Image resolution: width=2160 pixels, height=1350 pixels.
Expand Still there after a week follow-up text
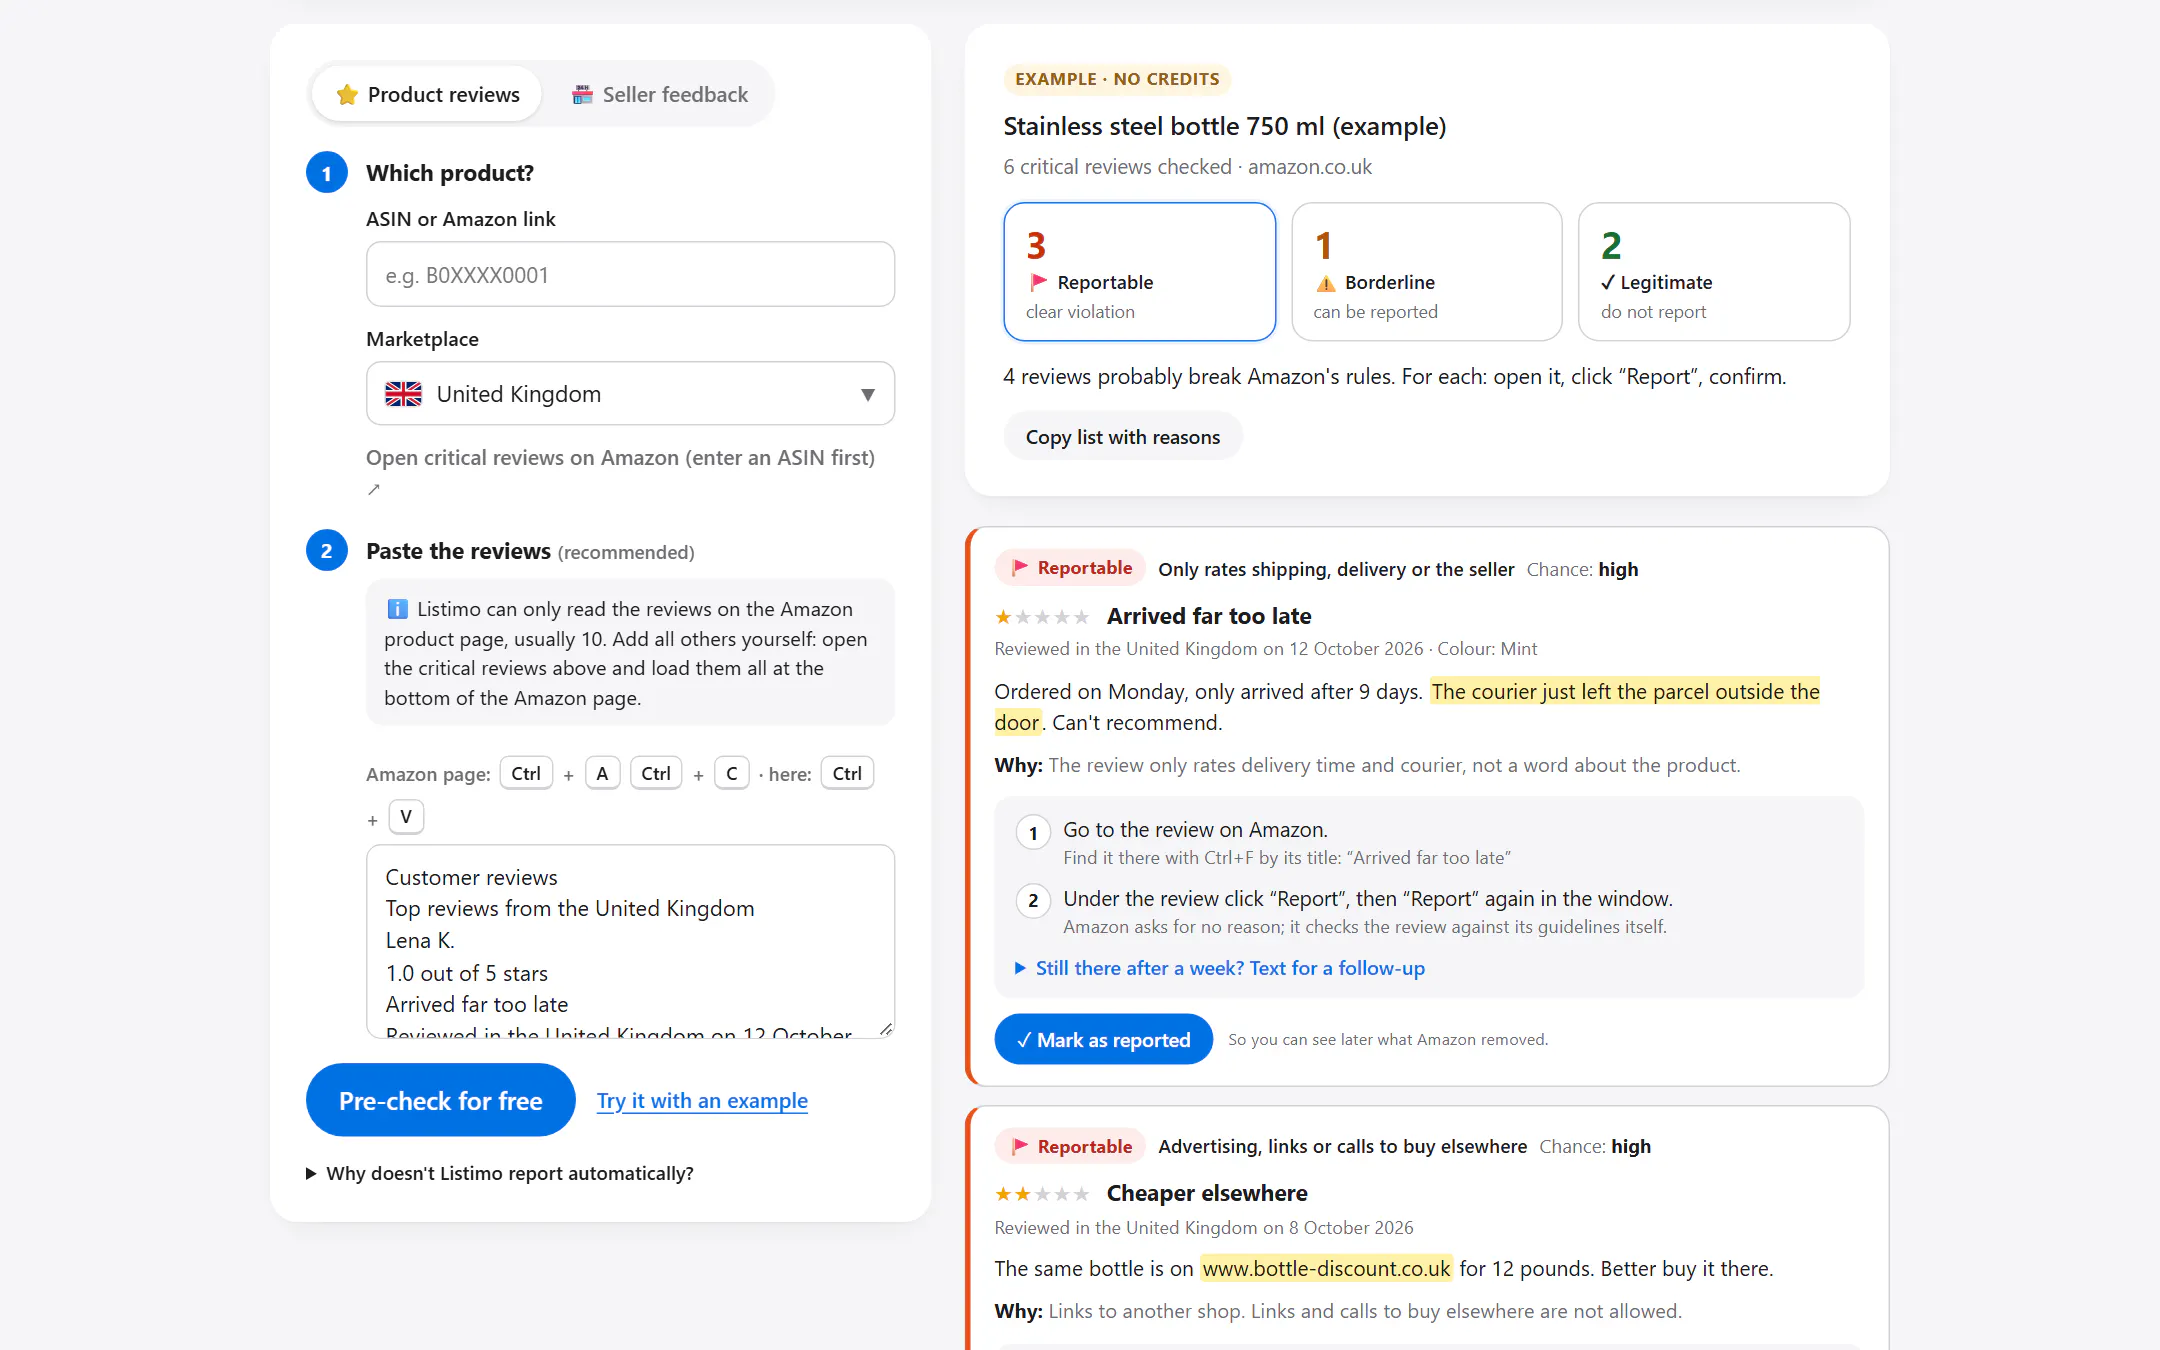tap(1220, 967)
